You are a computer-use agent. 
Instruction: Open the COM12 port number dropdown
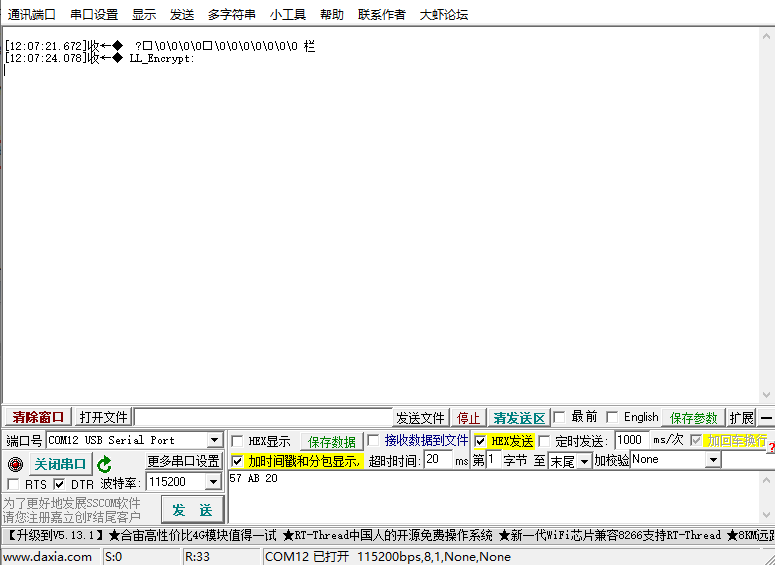(214, 441)
